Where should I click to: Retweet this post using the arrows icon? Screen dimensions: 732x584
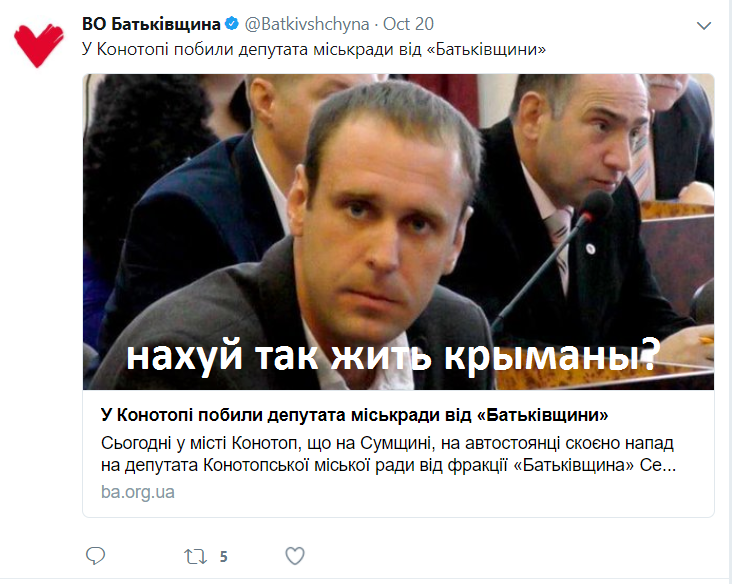coord(195,556)
